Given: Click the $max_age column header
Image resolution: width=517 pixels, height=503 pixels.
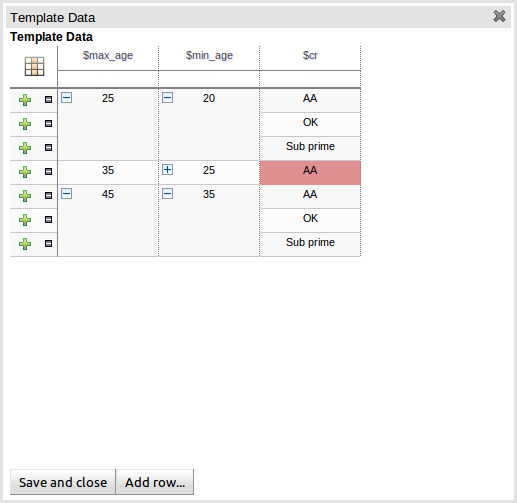Looking at the screenshot, I should coord(108,55).
